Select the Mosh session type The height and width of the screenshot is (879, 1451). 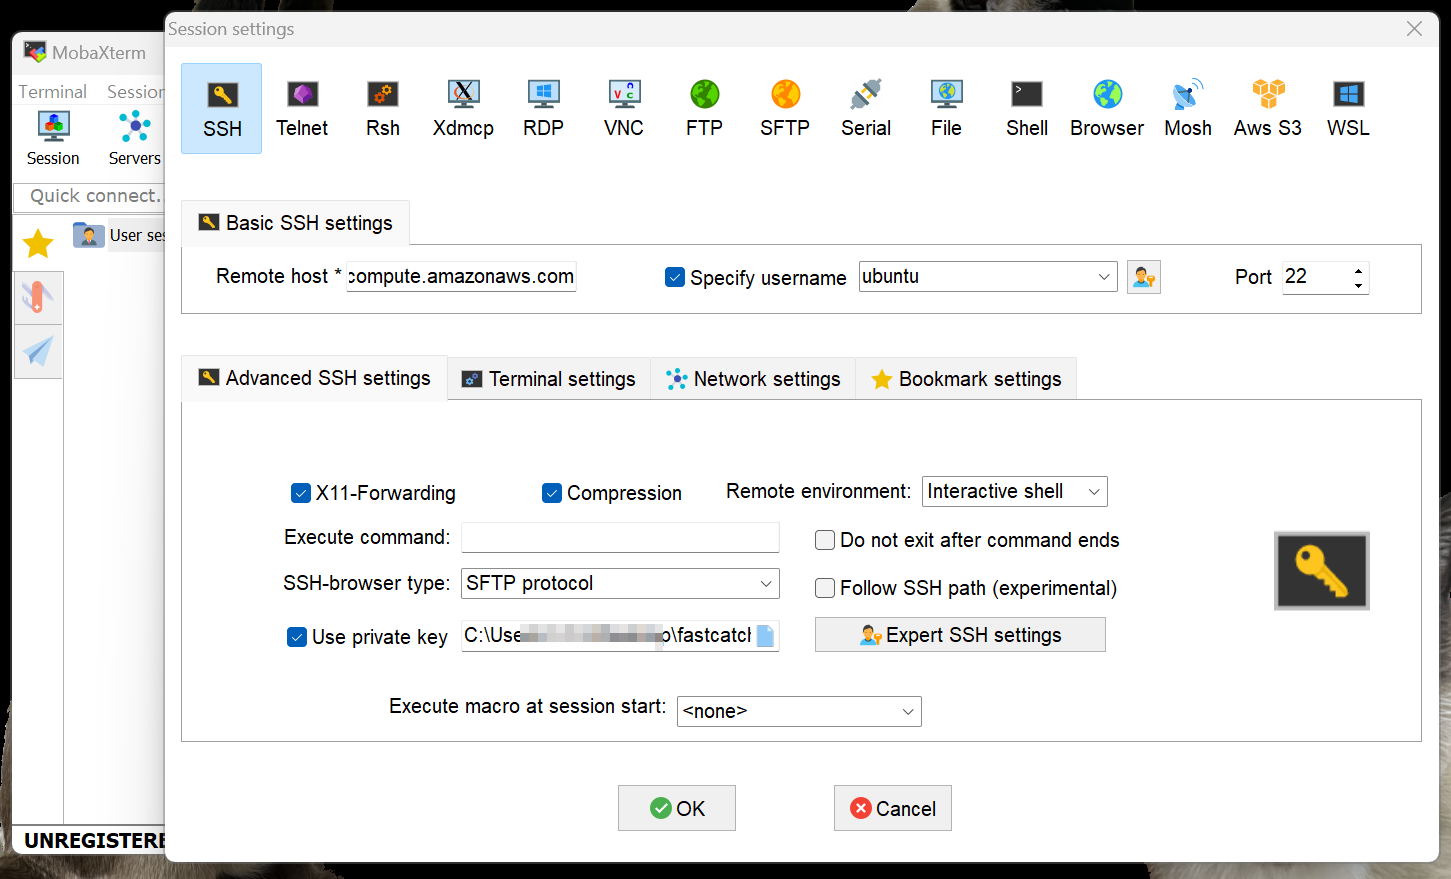(x=1188, y=108)
